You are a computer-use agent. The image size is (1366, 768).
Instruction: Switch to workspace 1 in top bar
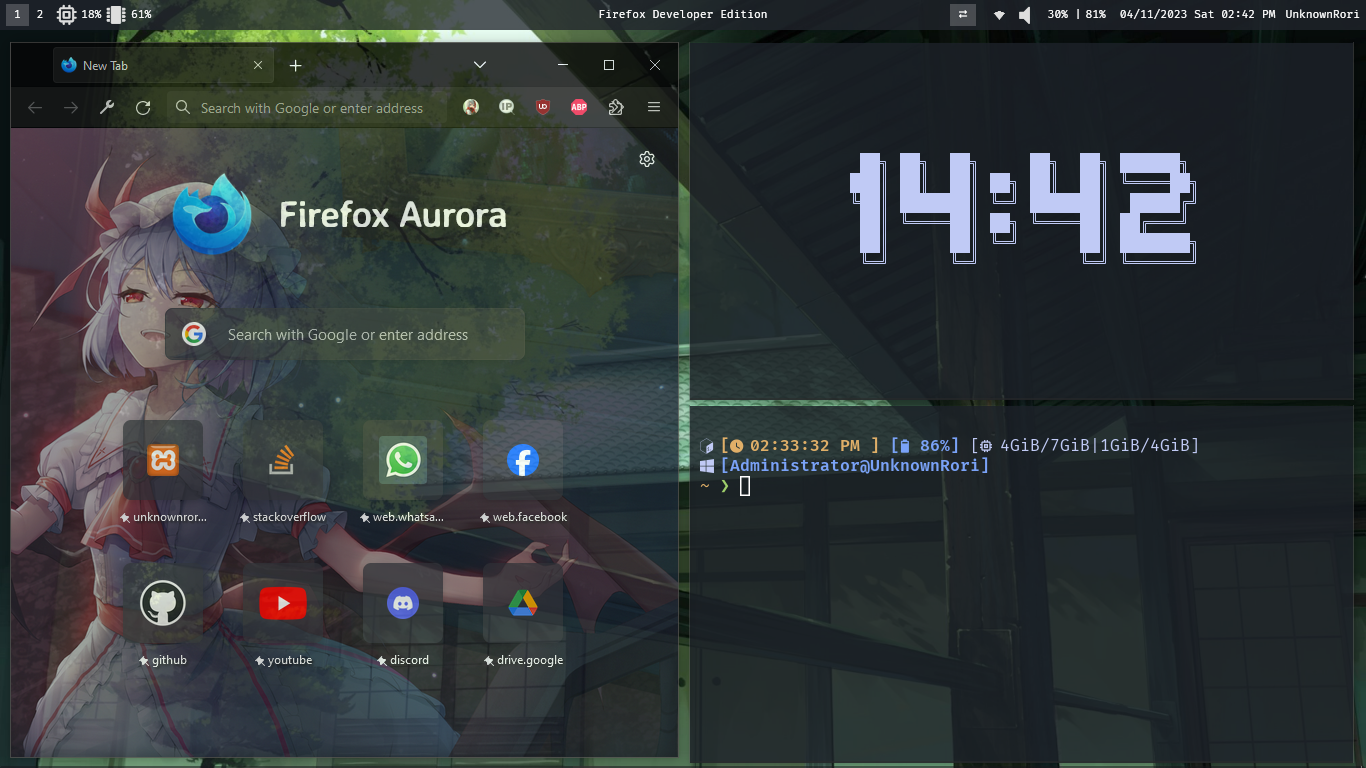16,14
